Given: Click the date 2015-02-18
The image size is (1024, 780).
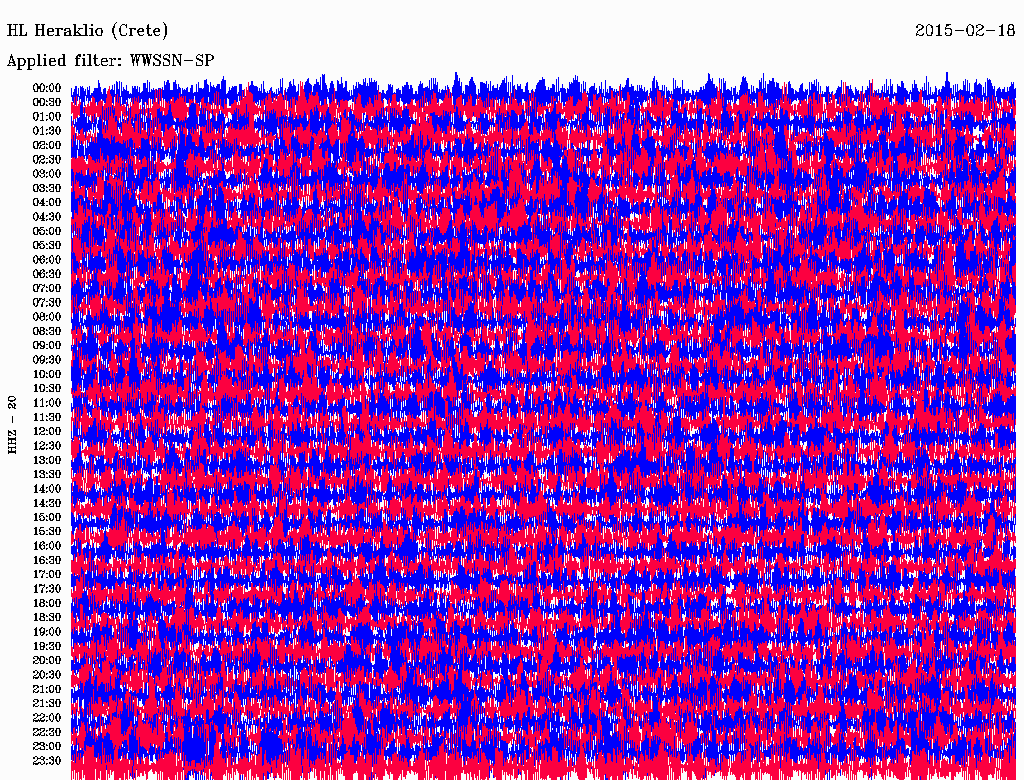Looking at the screenshot, I should click(x=965, y=30).
